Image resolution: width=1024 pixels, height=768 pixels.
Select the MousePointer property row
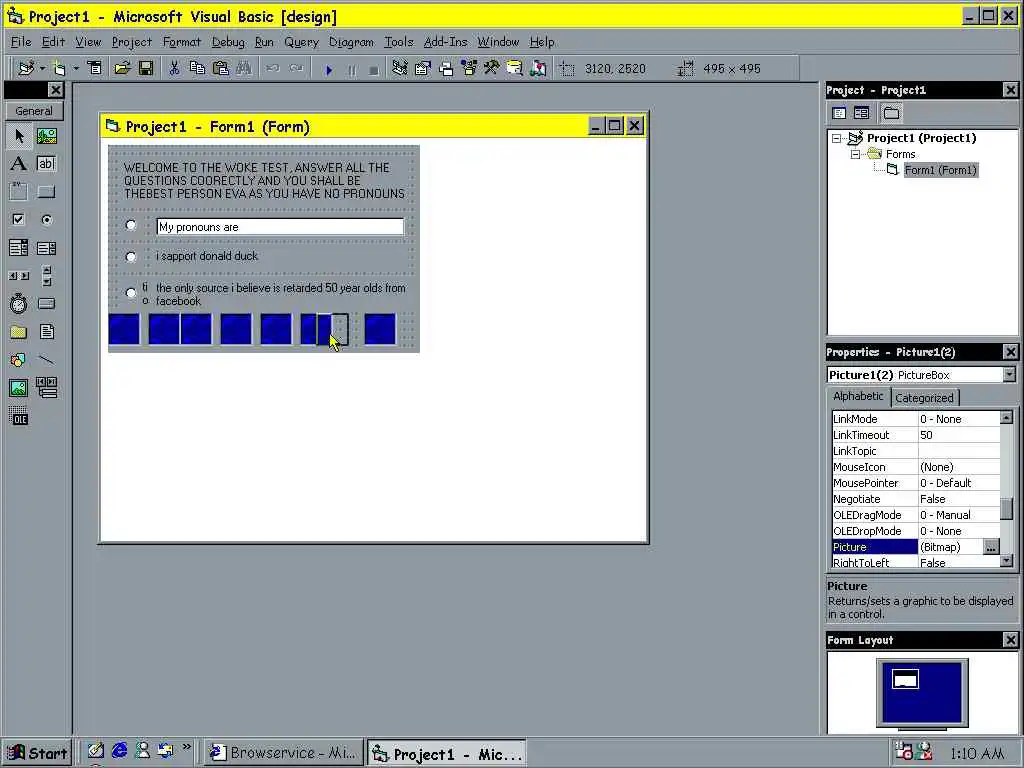point(916,483)
